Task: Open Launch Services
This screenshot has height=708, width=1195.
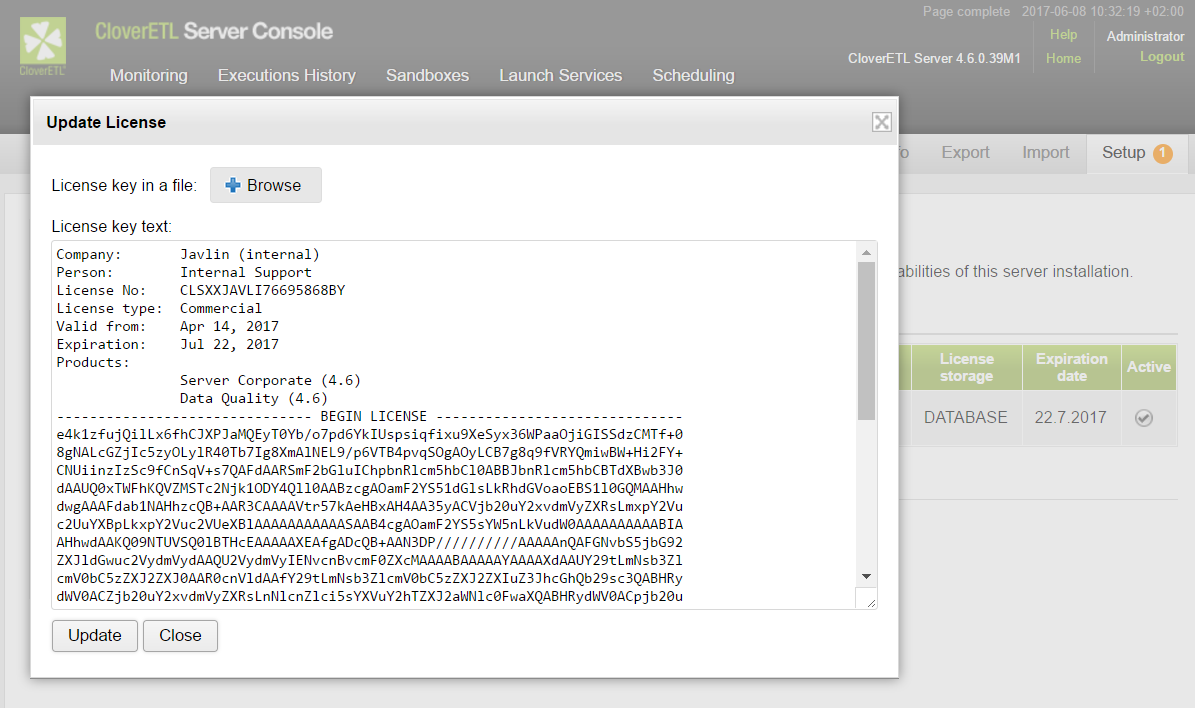Action: [x=561, y=75]
